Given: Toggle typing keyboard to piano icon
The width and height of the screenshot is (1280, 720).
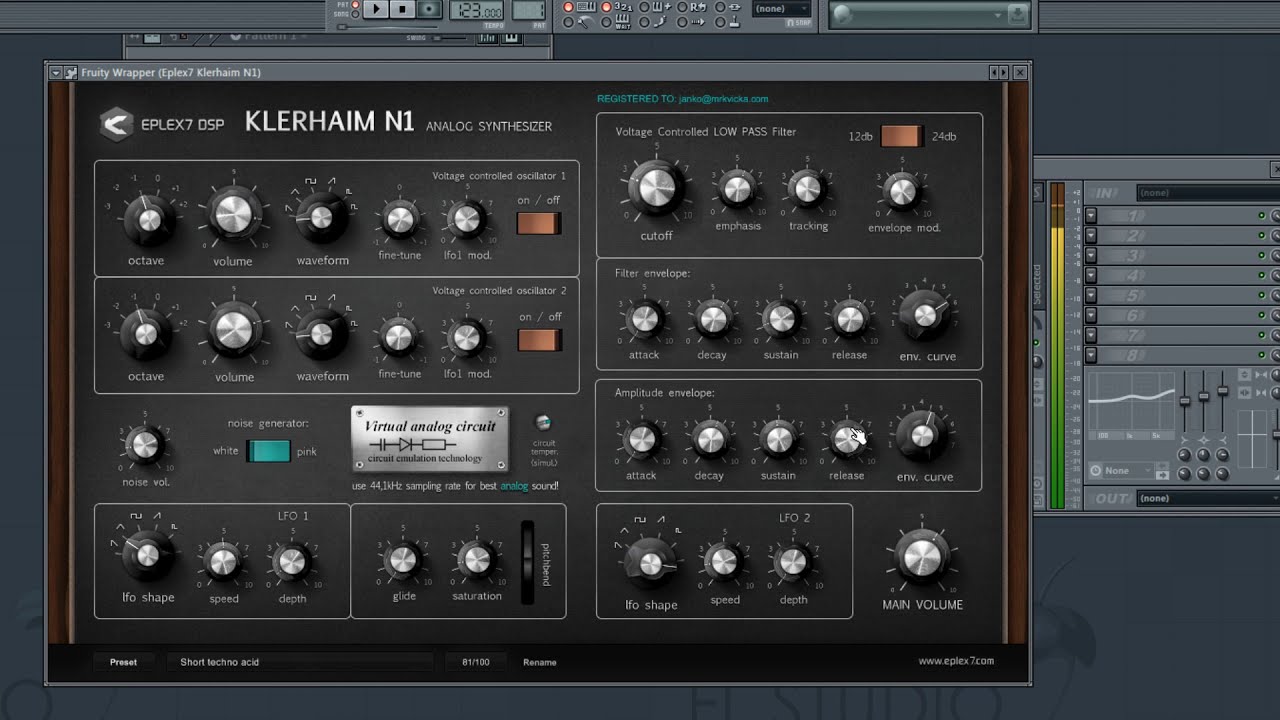Looking at the screenshot, I should click(x=586, y=7).
